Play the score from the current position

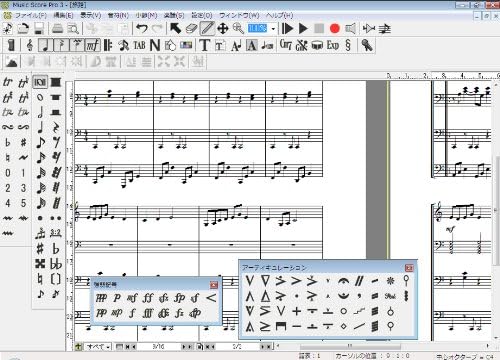(303, 29)
